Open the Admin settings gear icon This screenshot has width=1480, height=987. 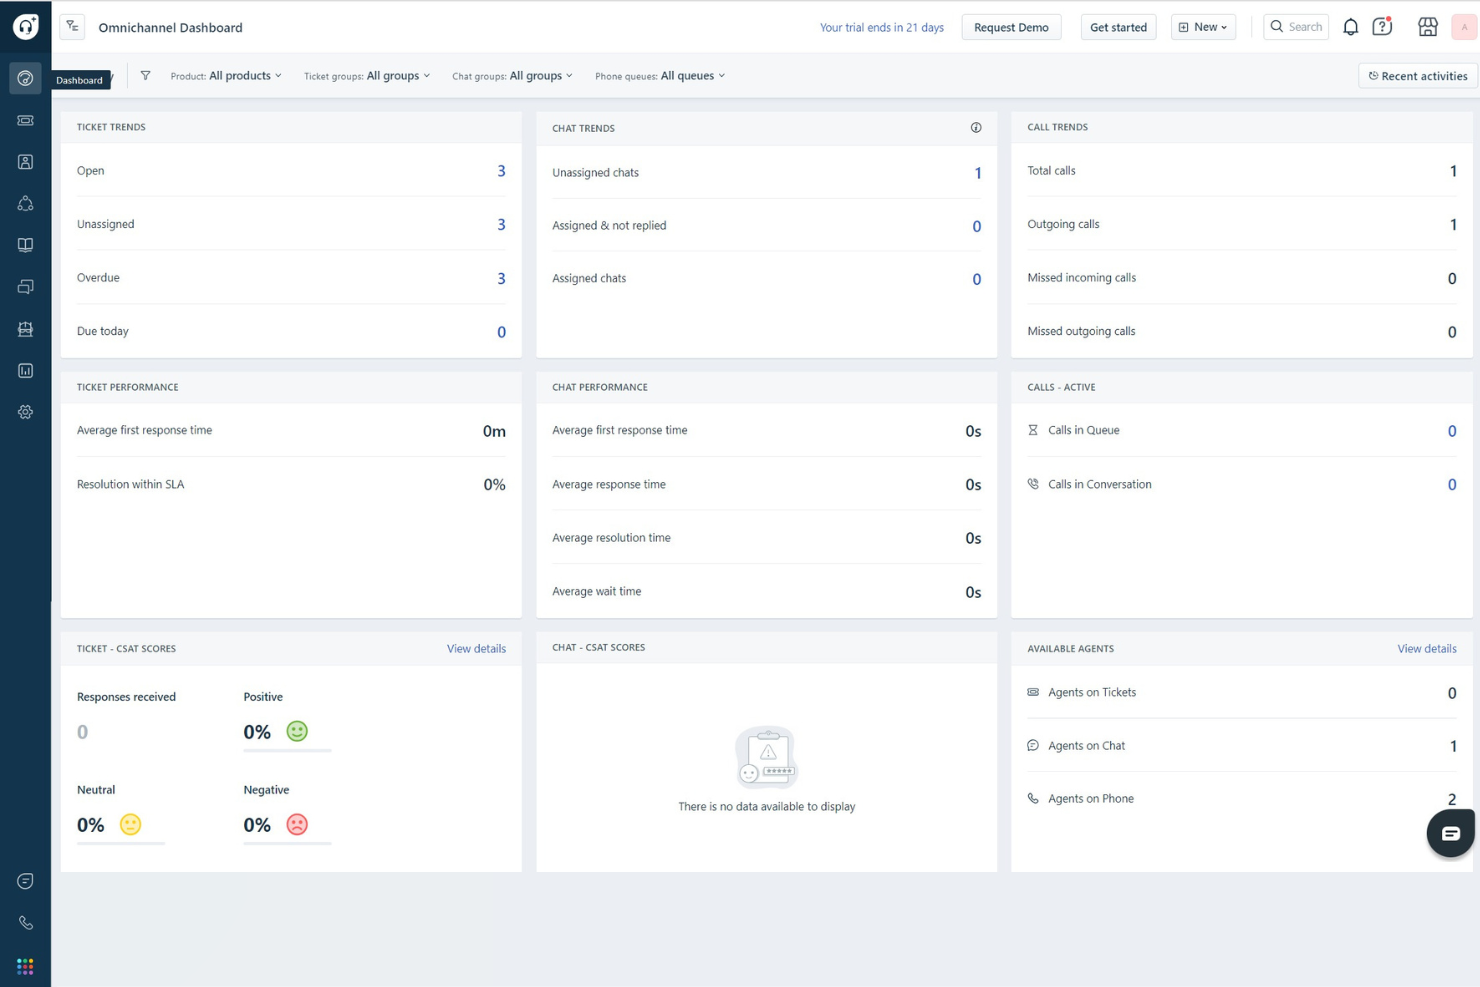click(25, 411)
